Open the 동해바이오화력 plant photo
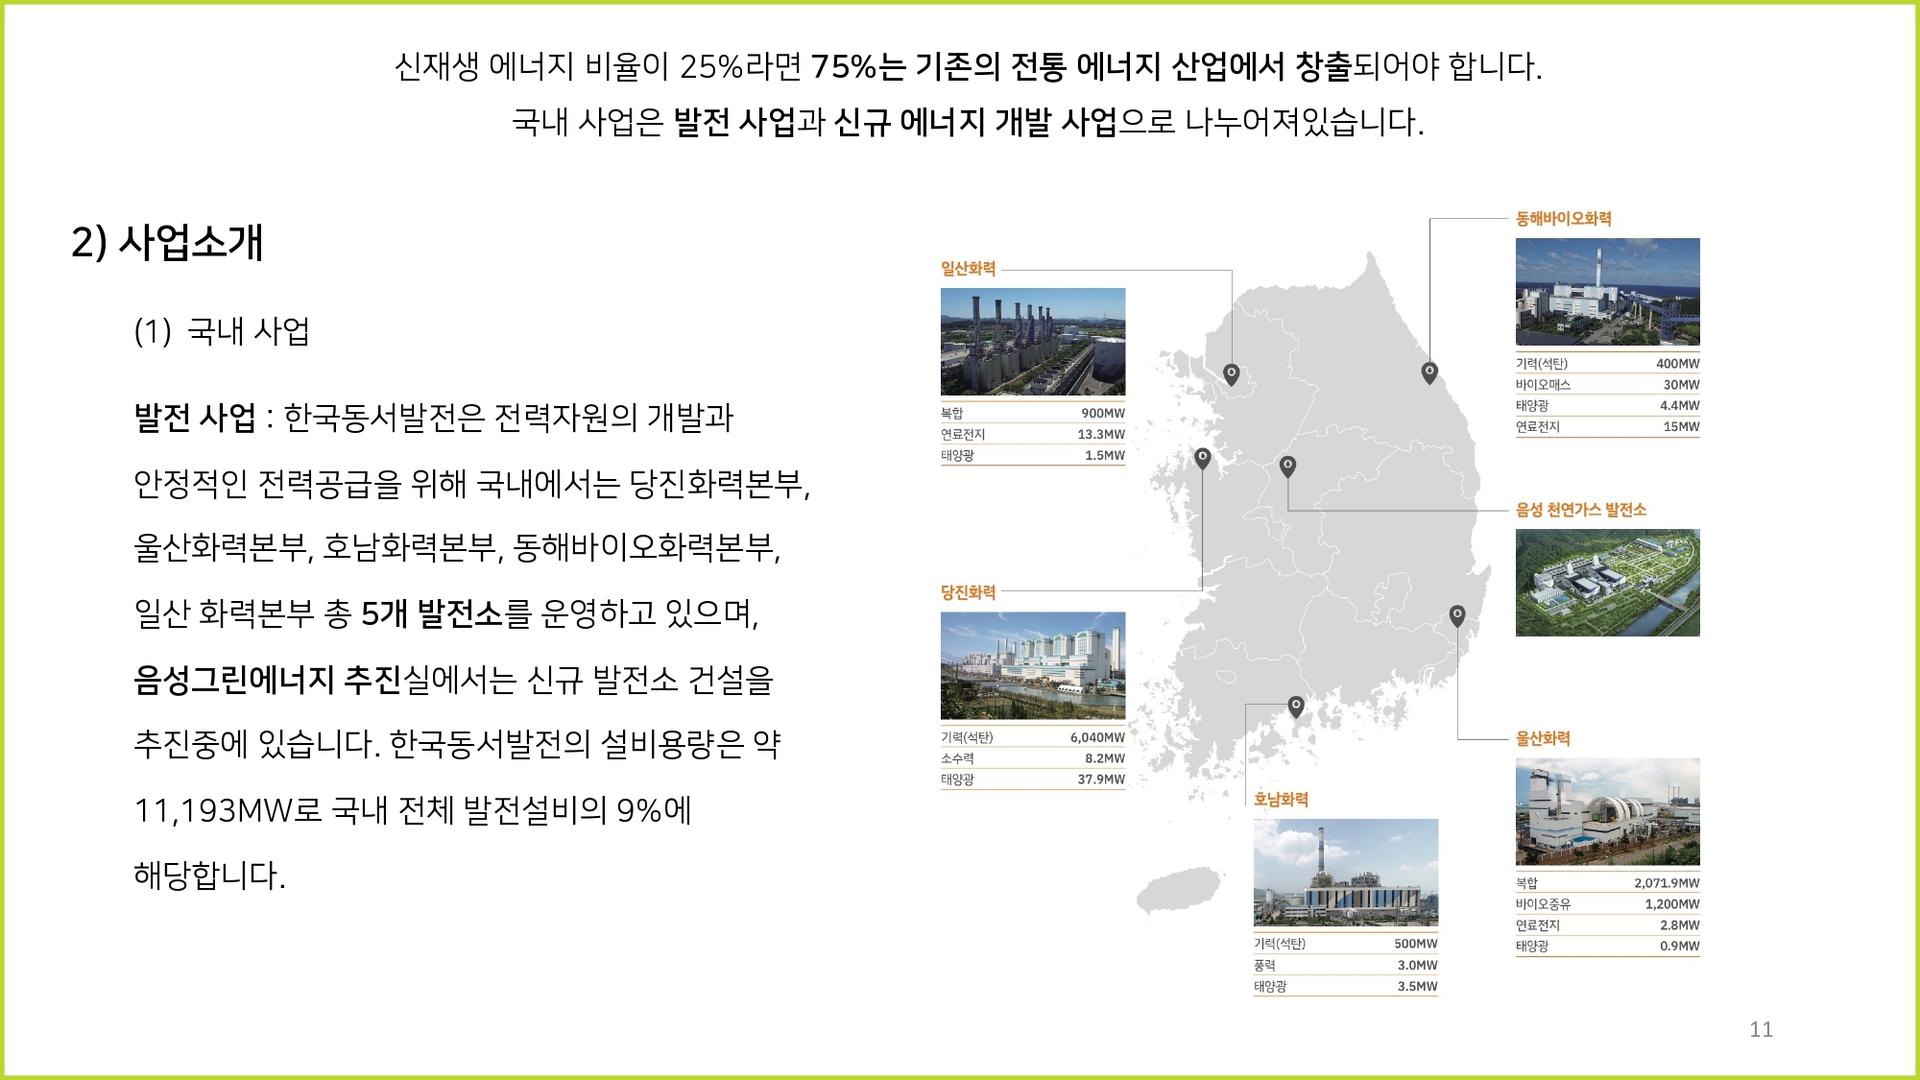The width and height of the screenshot is (1920, 1080). pyautogui.click(x=1608, y=292)
